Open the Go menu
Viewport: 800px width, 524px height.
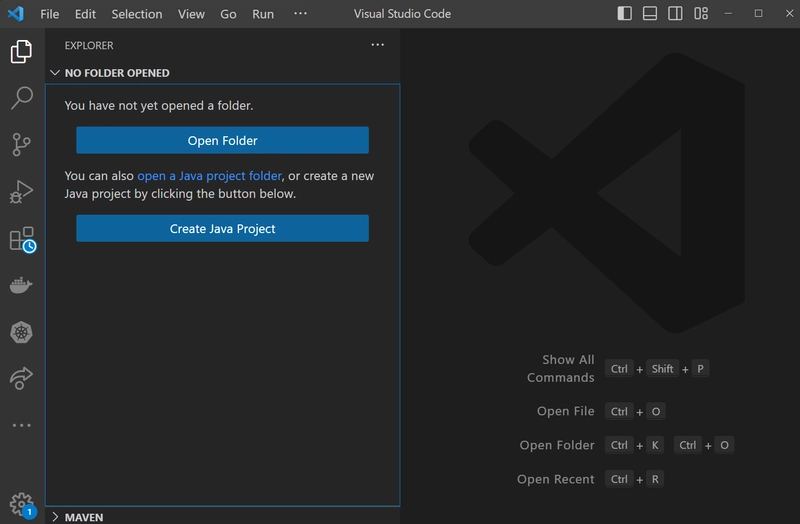(228, 14)
